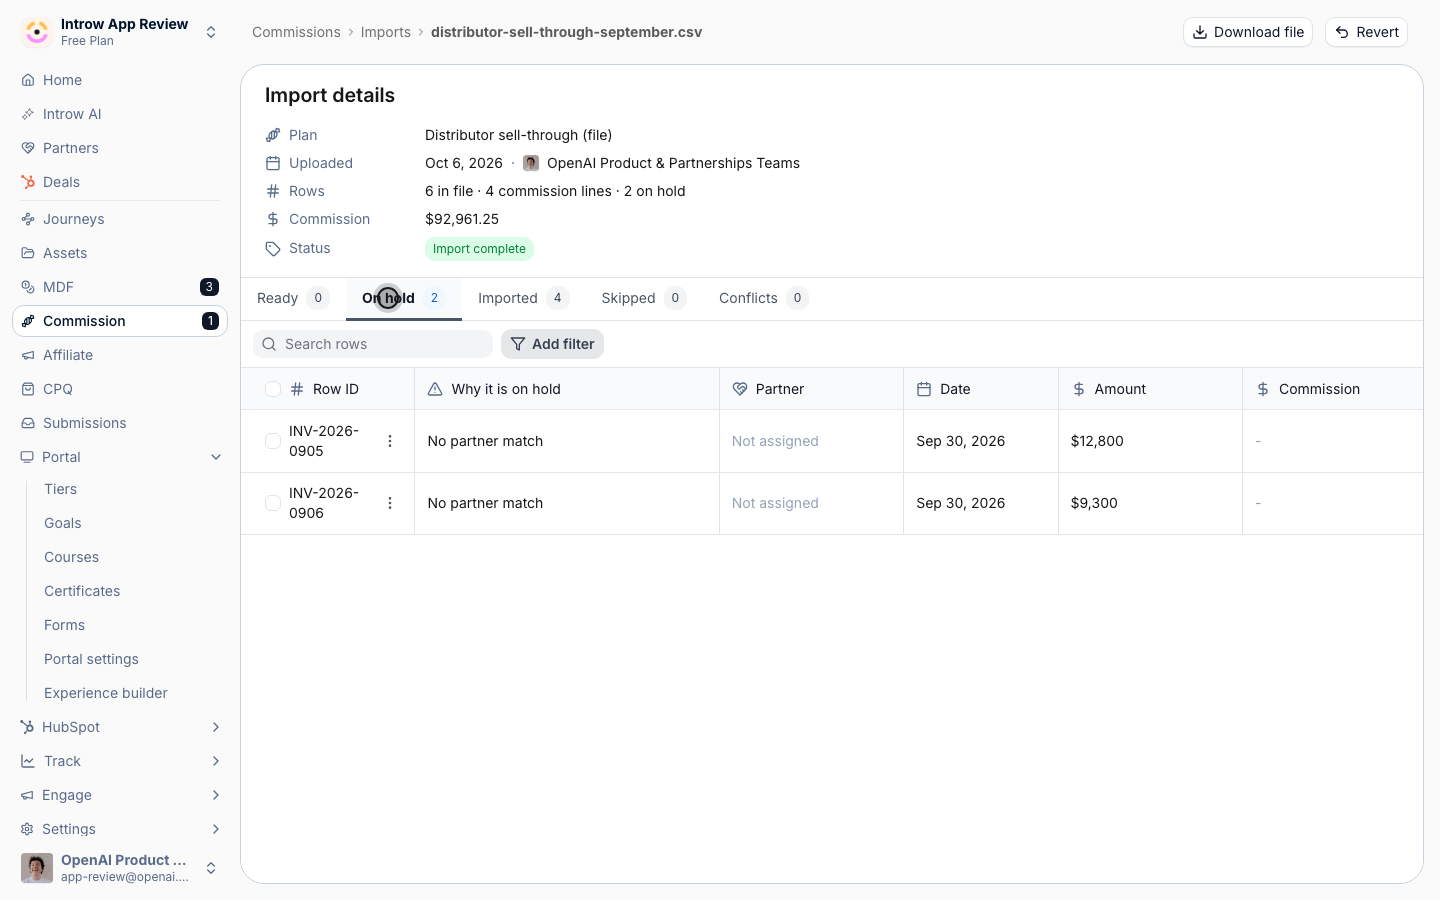
Task: Open row actions menu for INV-2026-0905
Action: tap(390, 441)
